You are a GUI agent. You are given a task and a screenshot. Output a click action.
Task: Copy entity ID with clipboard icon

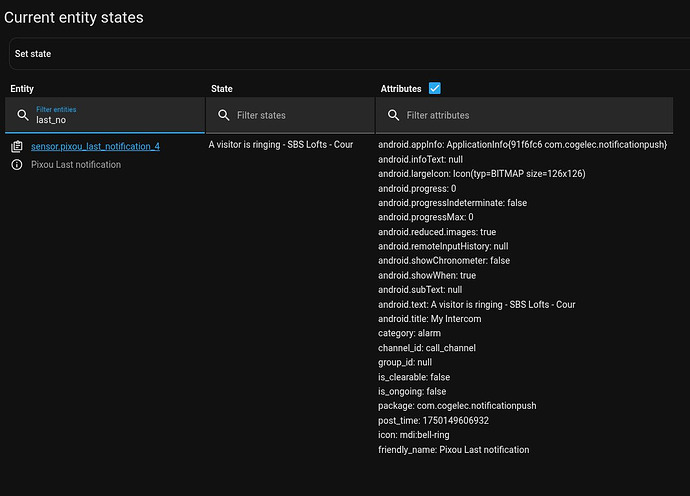click(17, 146)
